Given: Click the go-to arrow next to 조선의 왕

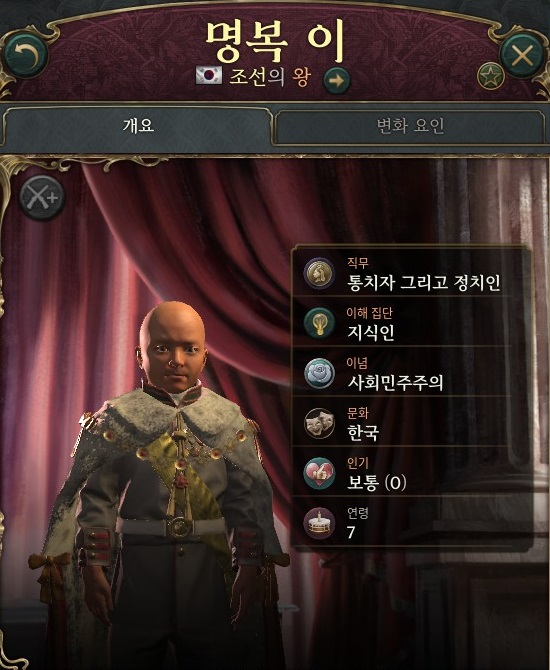Looking at the screenshot, I should pos(336,80).
